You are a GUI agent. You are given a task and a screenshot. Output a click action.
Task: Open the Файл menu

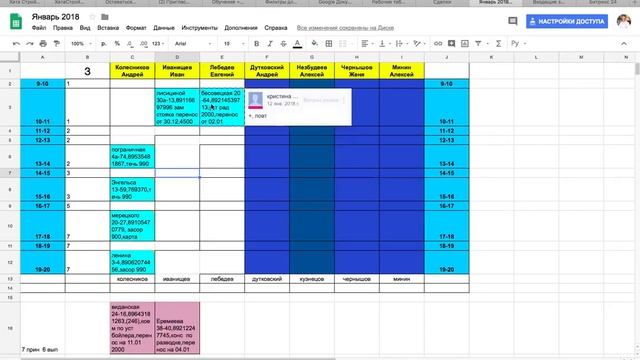pyautogui.click(x=39, y=28)
